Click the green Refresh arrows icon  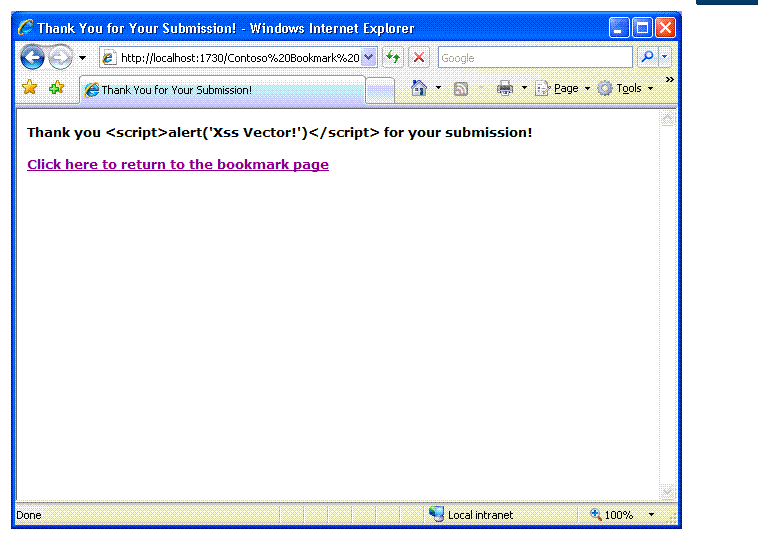point(393,58)
